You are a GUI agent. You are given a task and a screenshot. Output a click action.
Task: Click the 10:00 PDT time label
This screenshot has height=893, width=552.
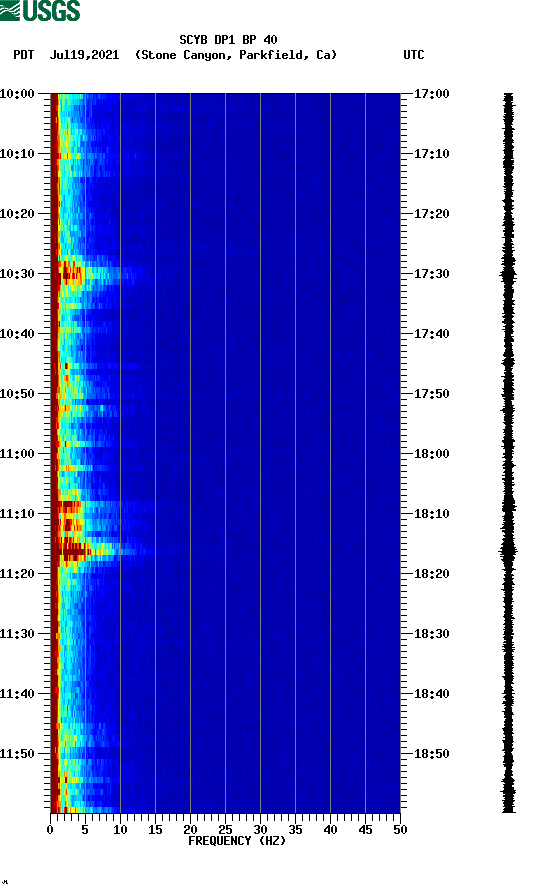coord(17,93)
